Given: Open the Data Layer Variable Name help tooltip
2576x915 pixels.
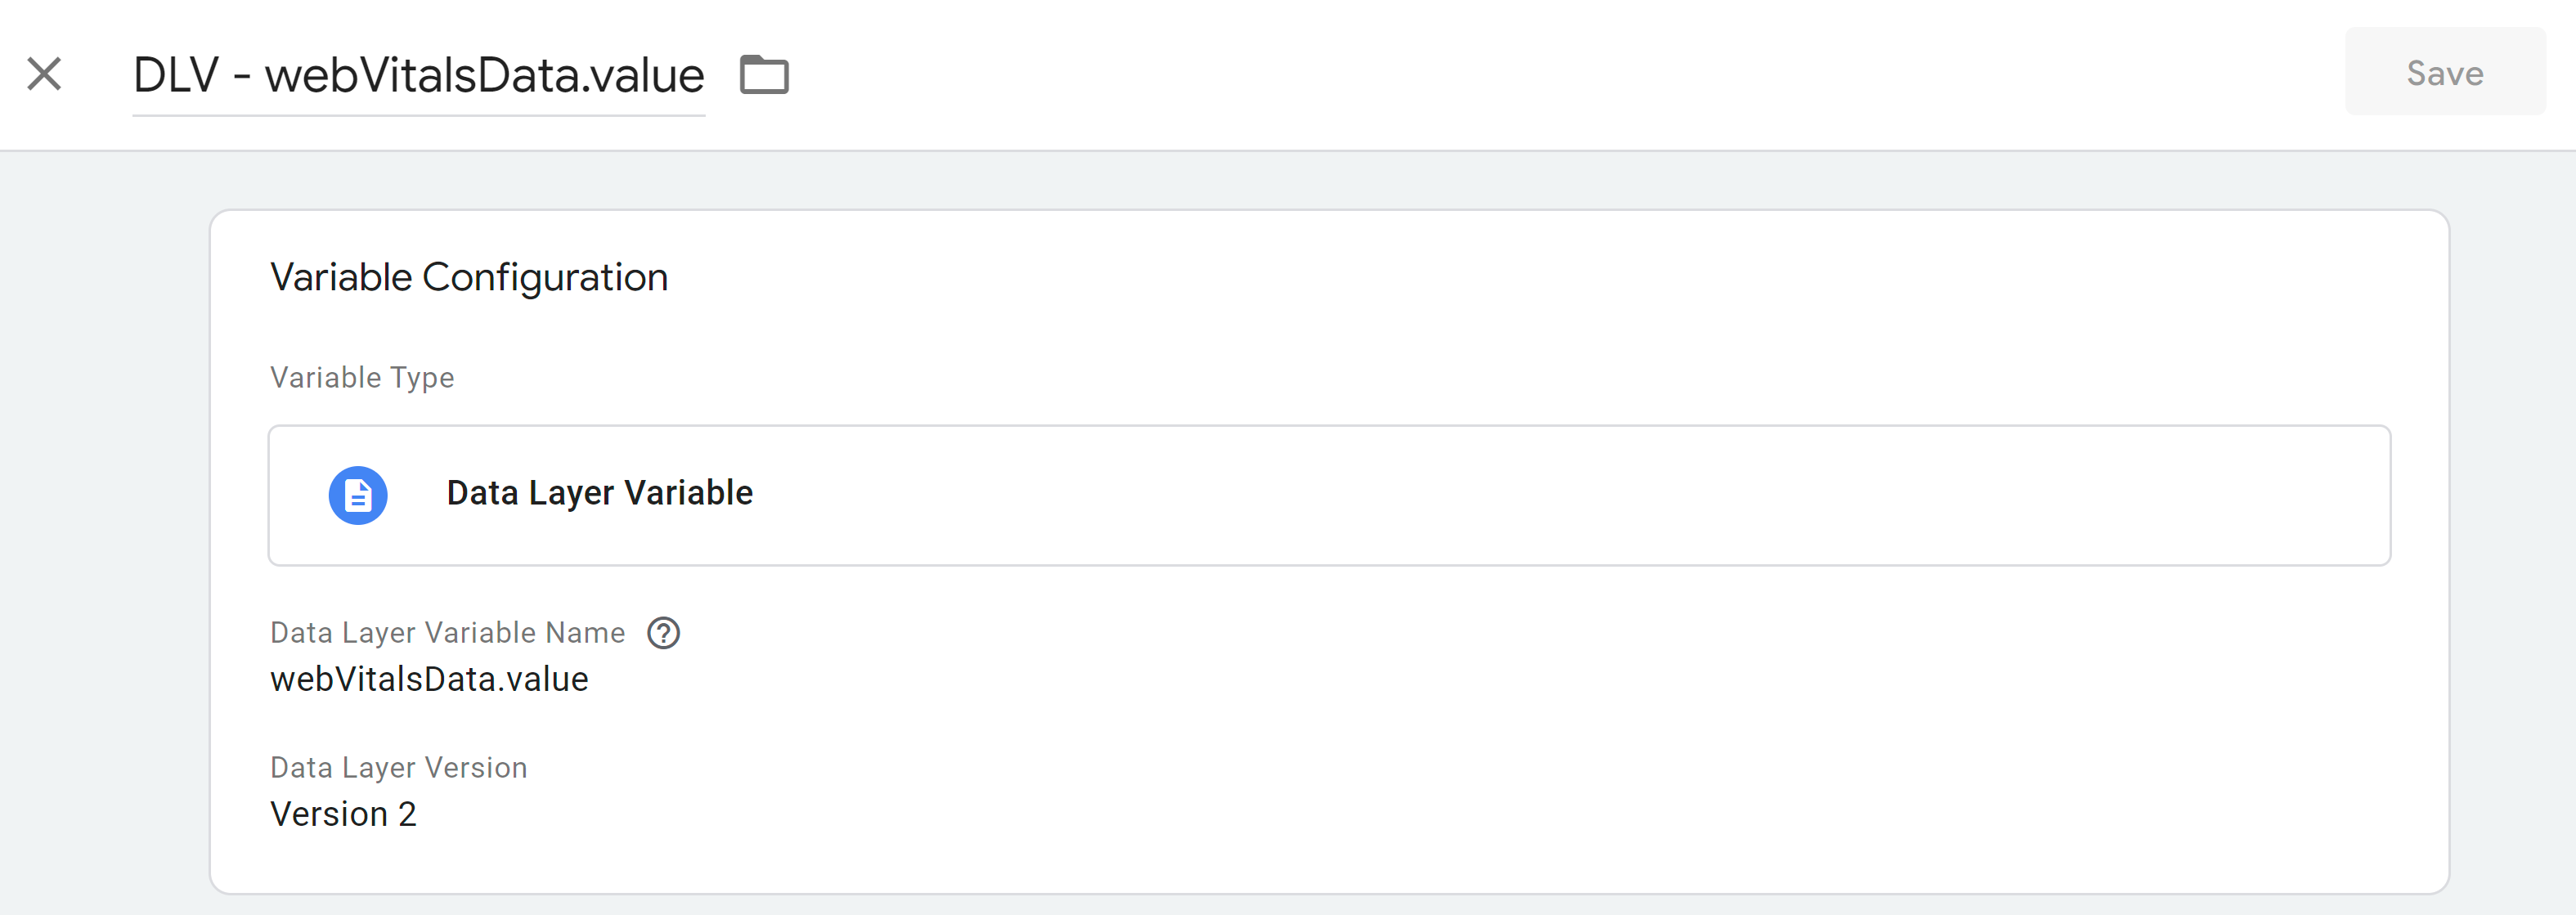Looking at the screenshot, I should [665, 632].
